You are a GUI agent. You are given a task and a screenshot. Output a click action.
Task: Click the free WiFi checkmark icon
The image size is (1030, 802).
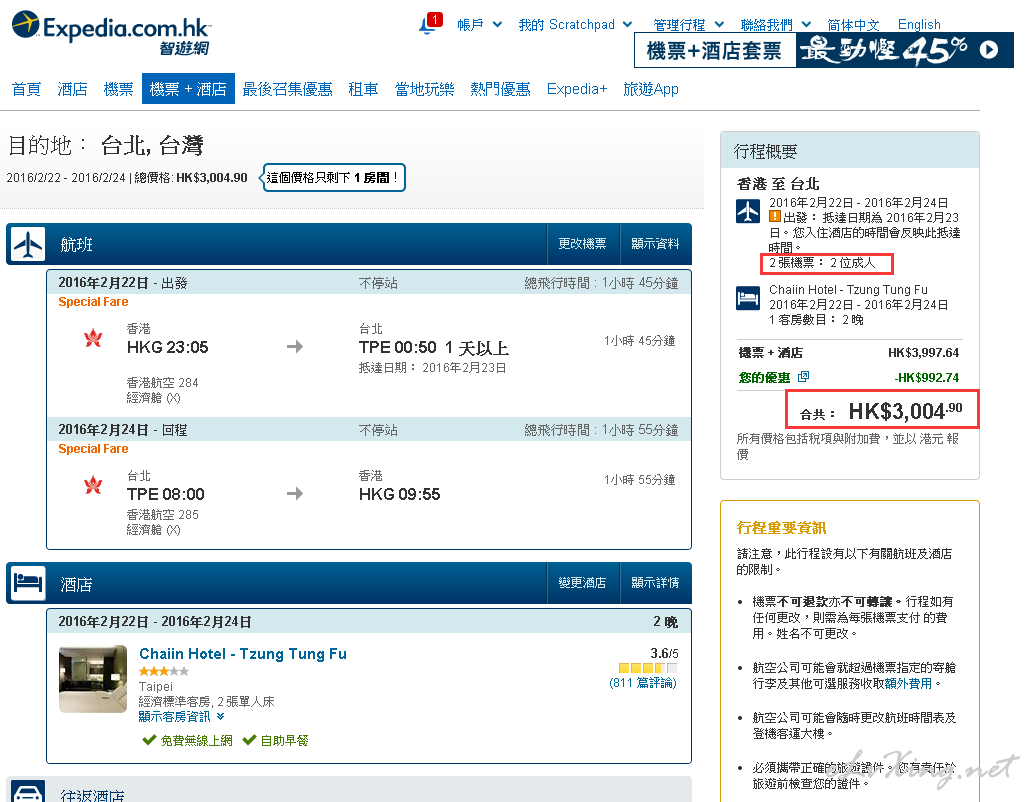click(x=149, y=740)
